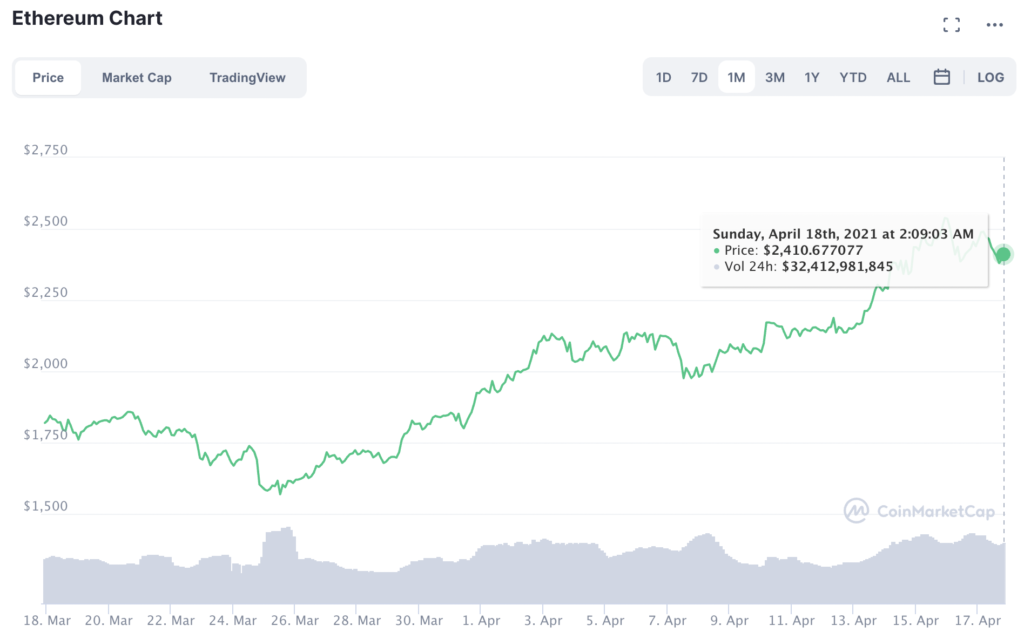This screenshot has width=1024, height=639.
Task: Switch to the Market Cap tab
Action: pyautogui.click(x=137, y=77)
